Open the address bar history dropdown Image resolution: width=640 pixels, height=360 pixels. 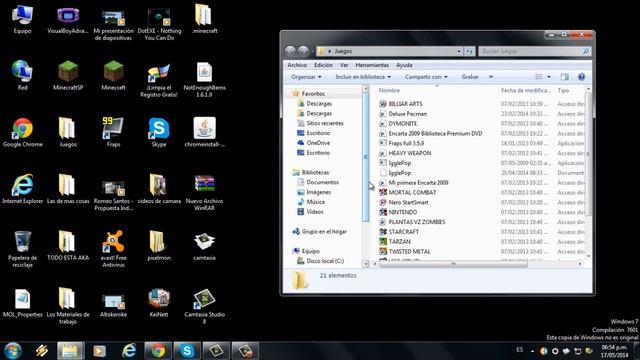pyautogui.click(x=459, y=51)
